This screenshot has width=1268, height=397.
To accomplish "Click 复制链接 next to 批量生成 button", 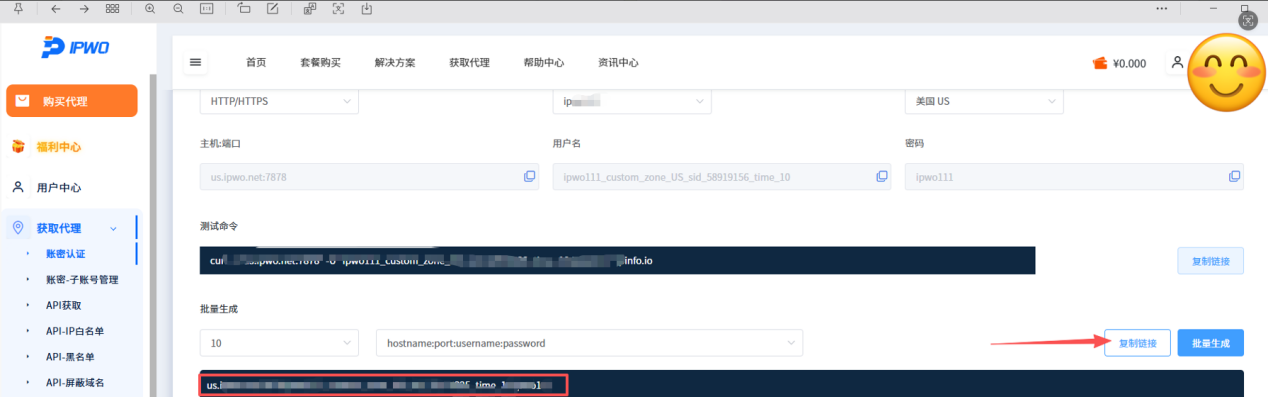I will pyautogui.click(x=1138, y=343).
